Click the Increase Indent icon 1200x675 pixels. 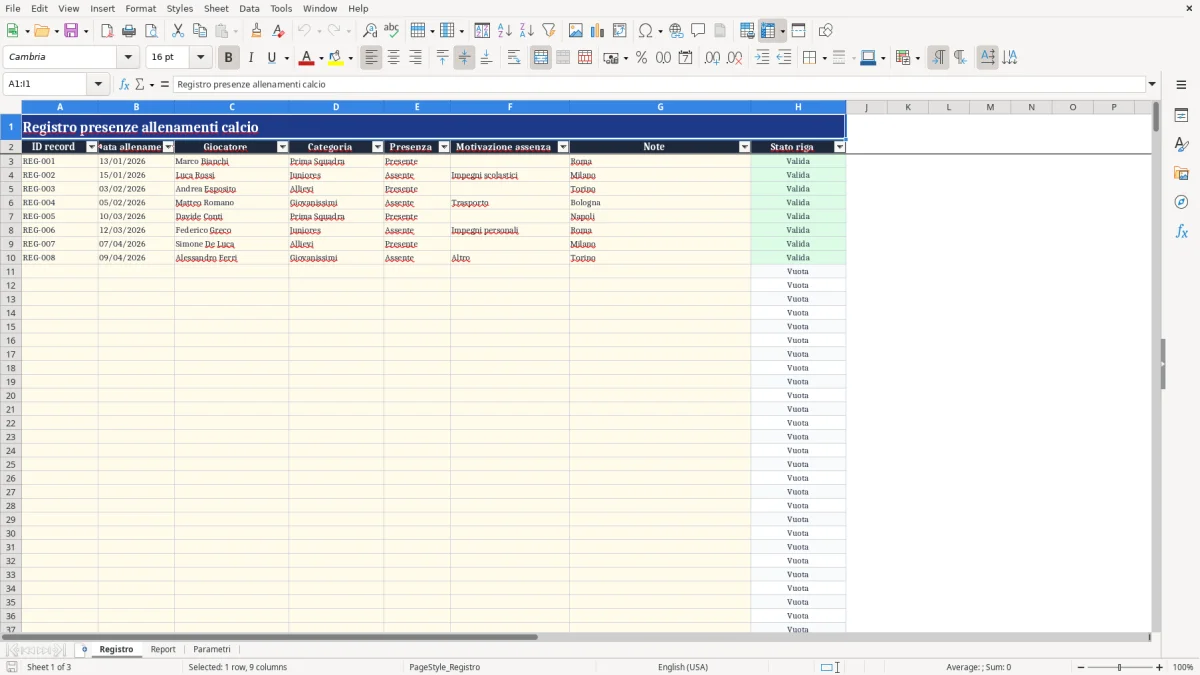pyautogui.click(x=762, y=58)
